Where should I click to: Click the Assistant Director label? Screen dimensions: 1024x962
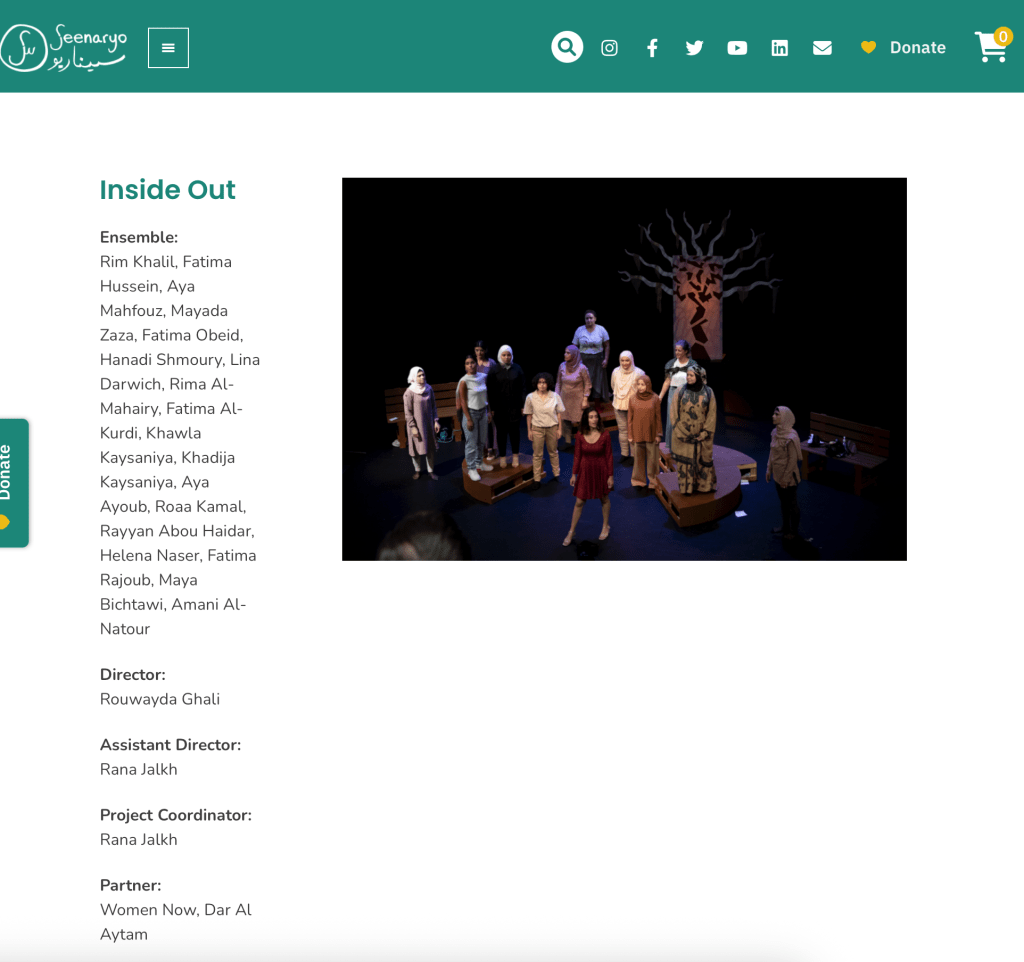(x=170, y=745)
